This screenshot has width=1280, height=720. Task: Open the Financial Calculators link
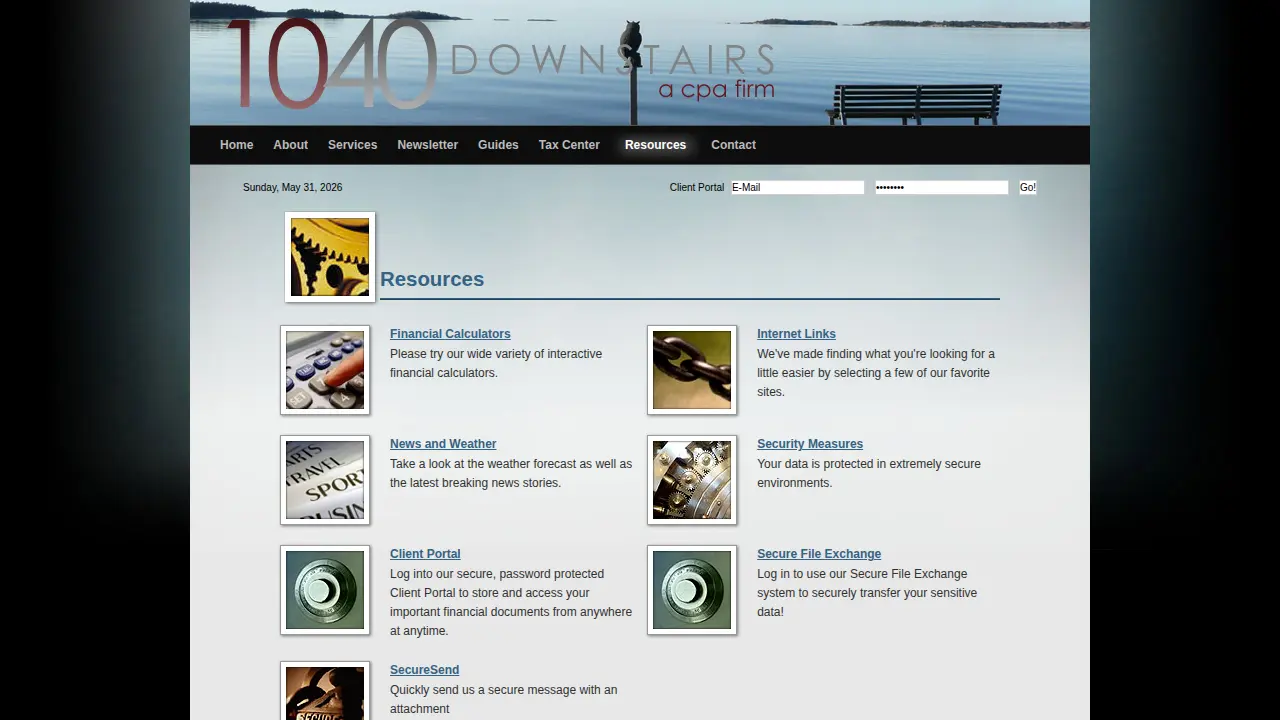coord(450,334)
